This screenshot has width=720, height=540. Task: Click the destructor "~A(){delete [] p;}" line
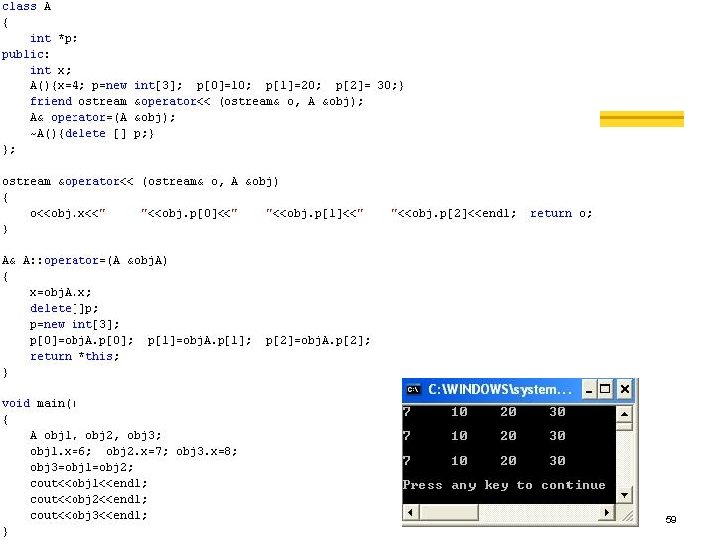(92, 134)
